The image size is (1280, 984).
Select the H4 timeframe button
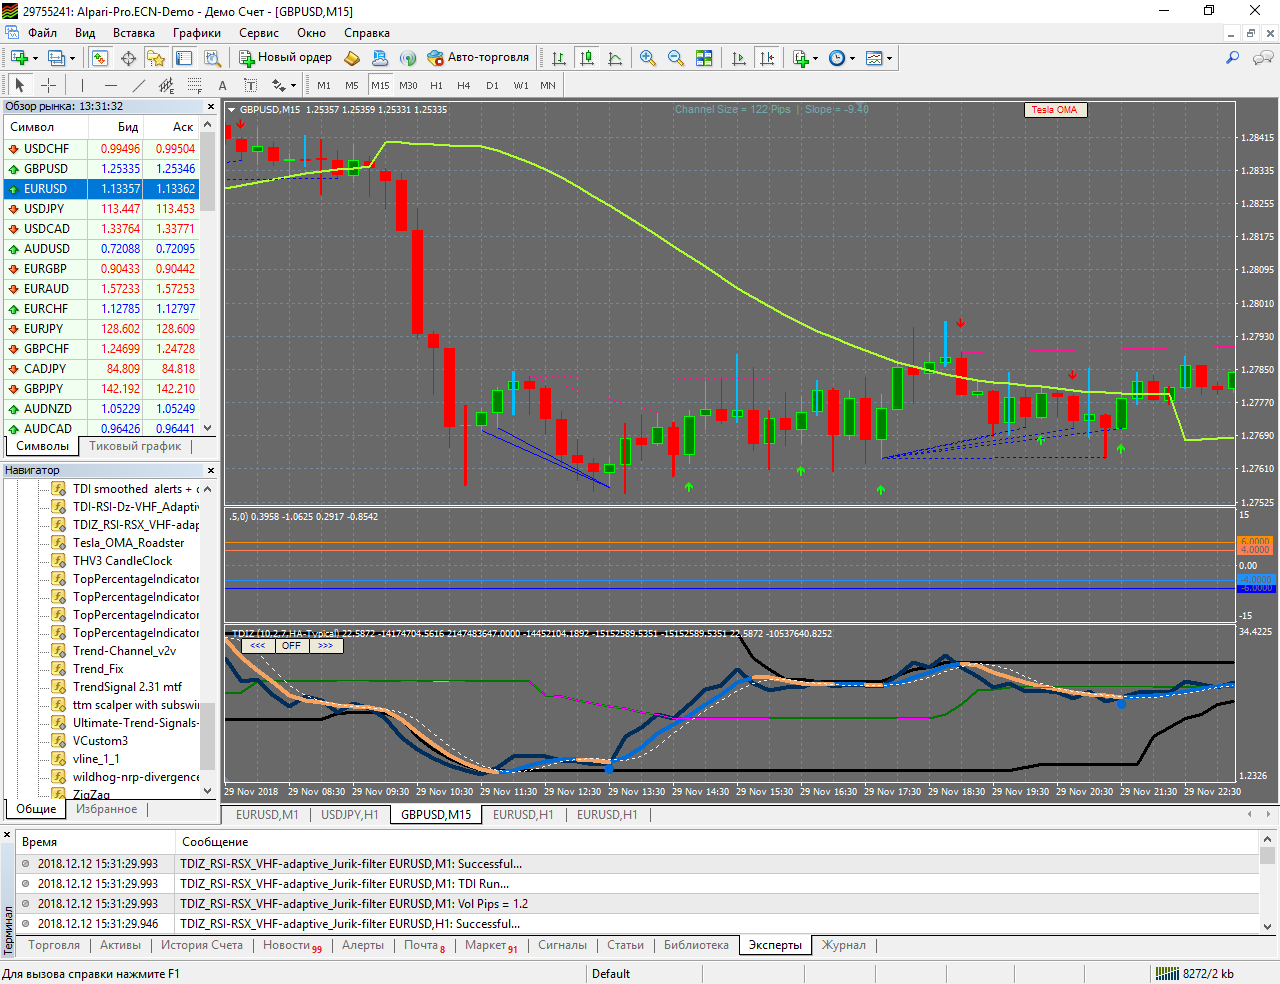(464, 86)
